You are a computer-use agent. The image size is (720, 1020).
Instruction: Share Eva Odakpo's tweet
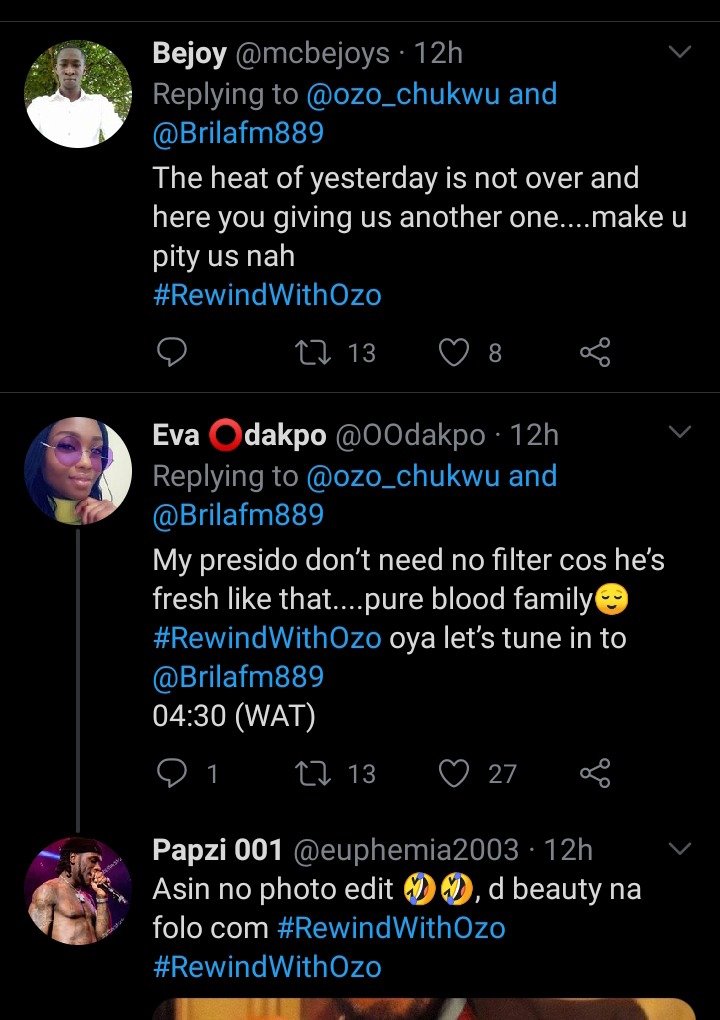595,773
